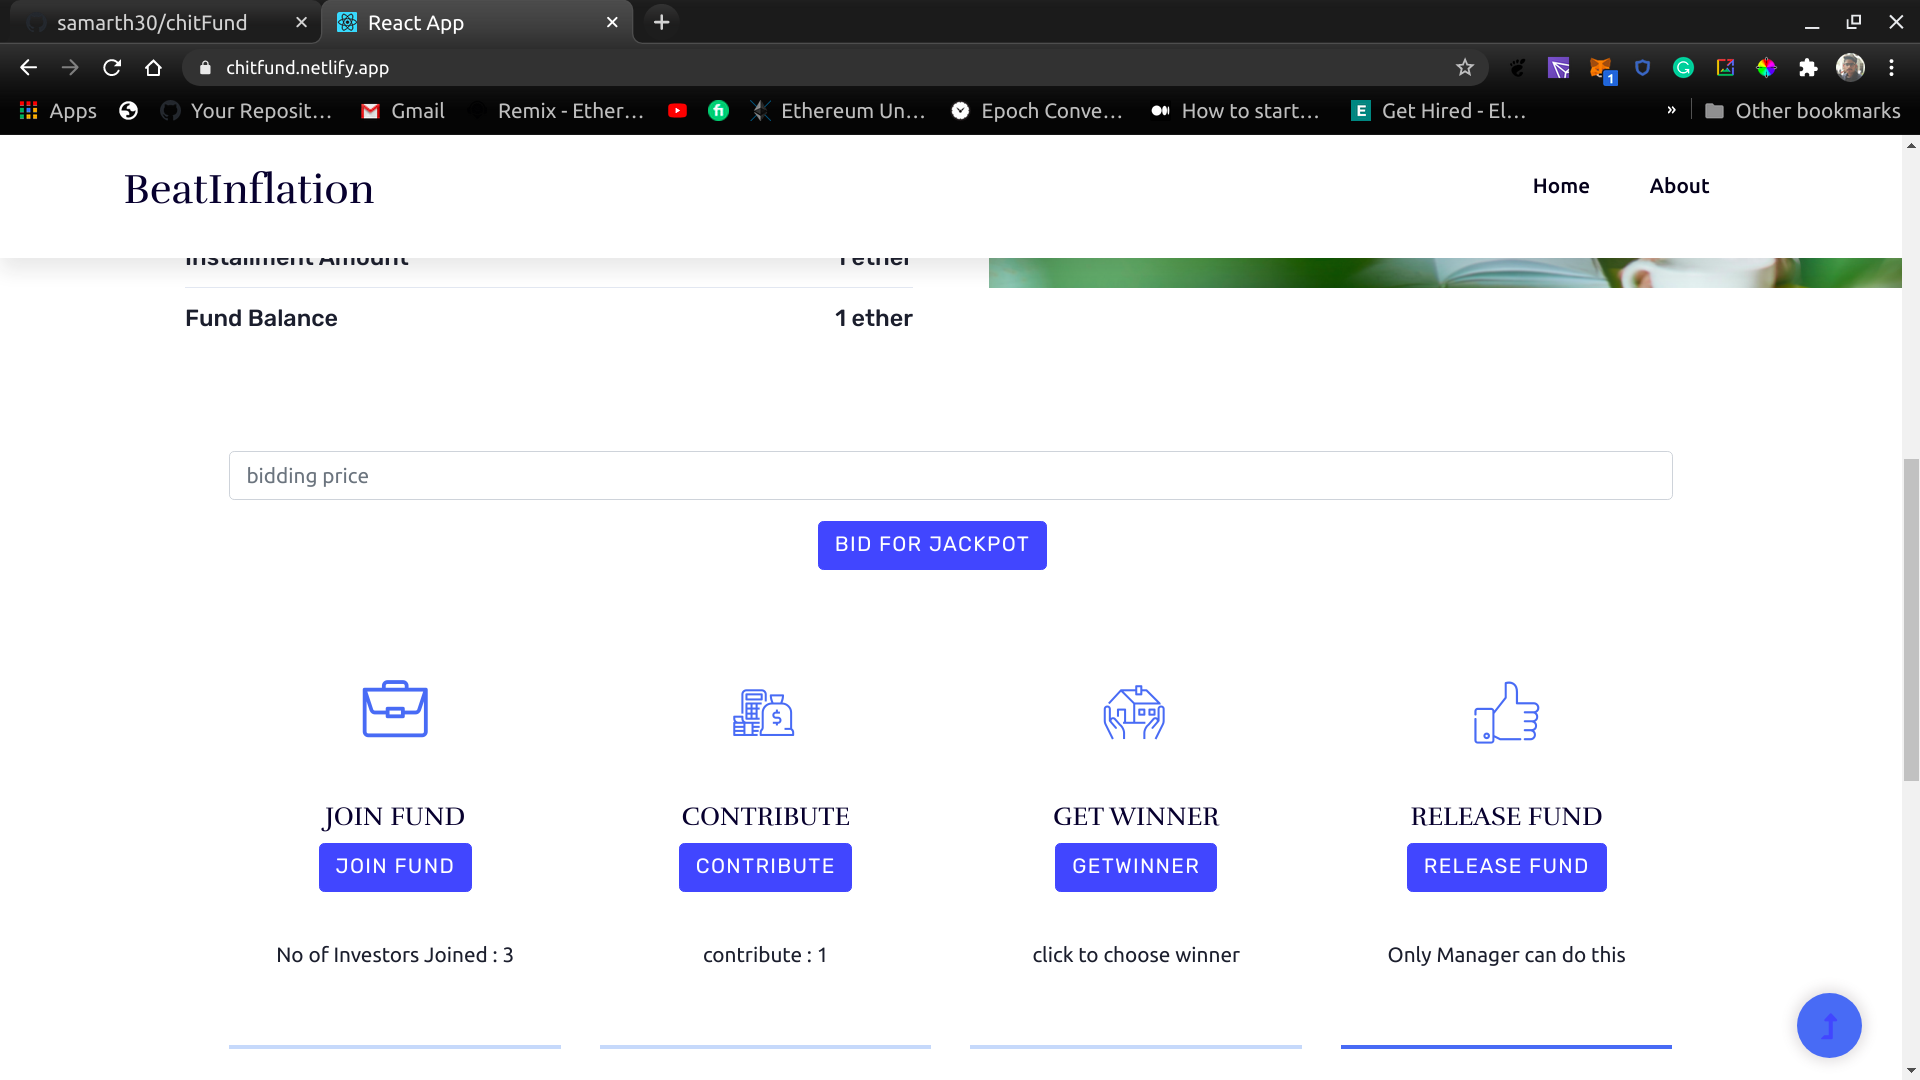Open the MetaMask fox extension
1920x1080 pixels.
click(1601, 68)
